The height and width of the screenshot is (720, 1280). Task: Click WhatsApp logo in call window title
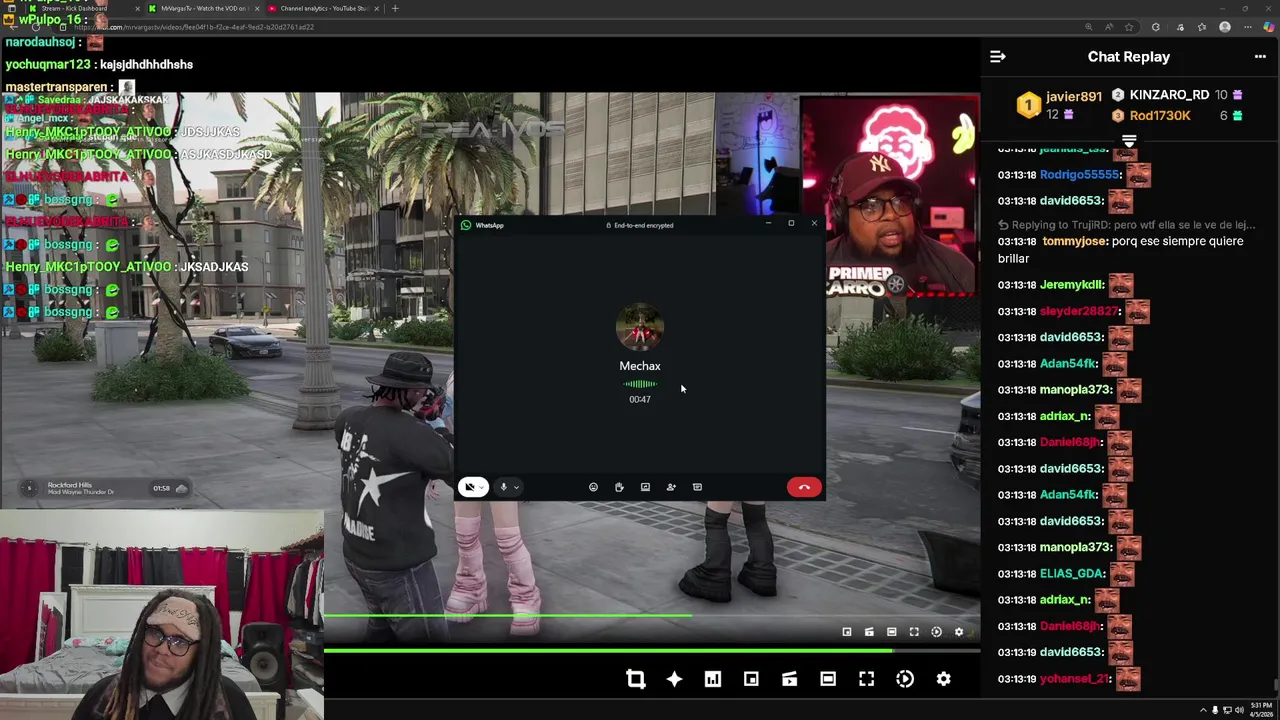coord(466,225)
